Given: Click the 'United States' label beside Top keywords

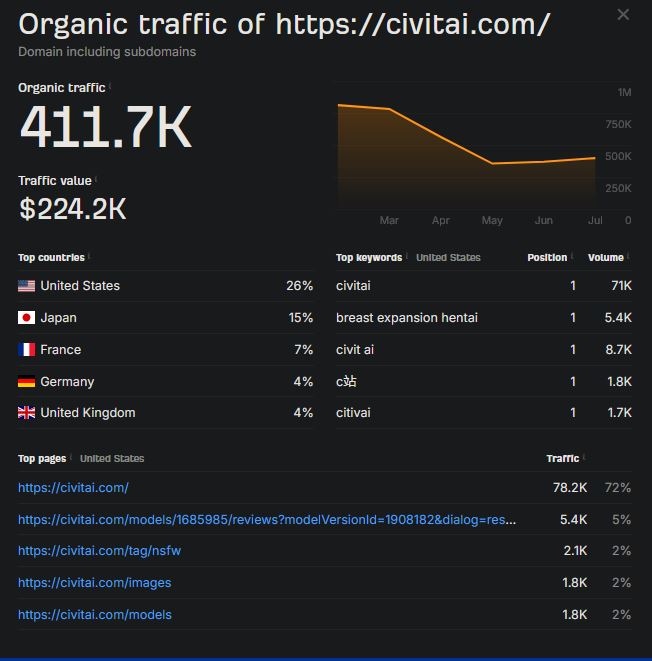Looking at the screenshot, I should (448, 258).
